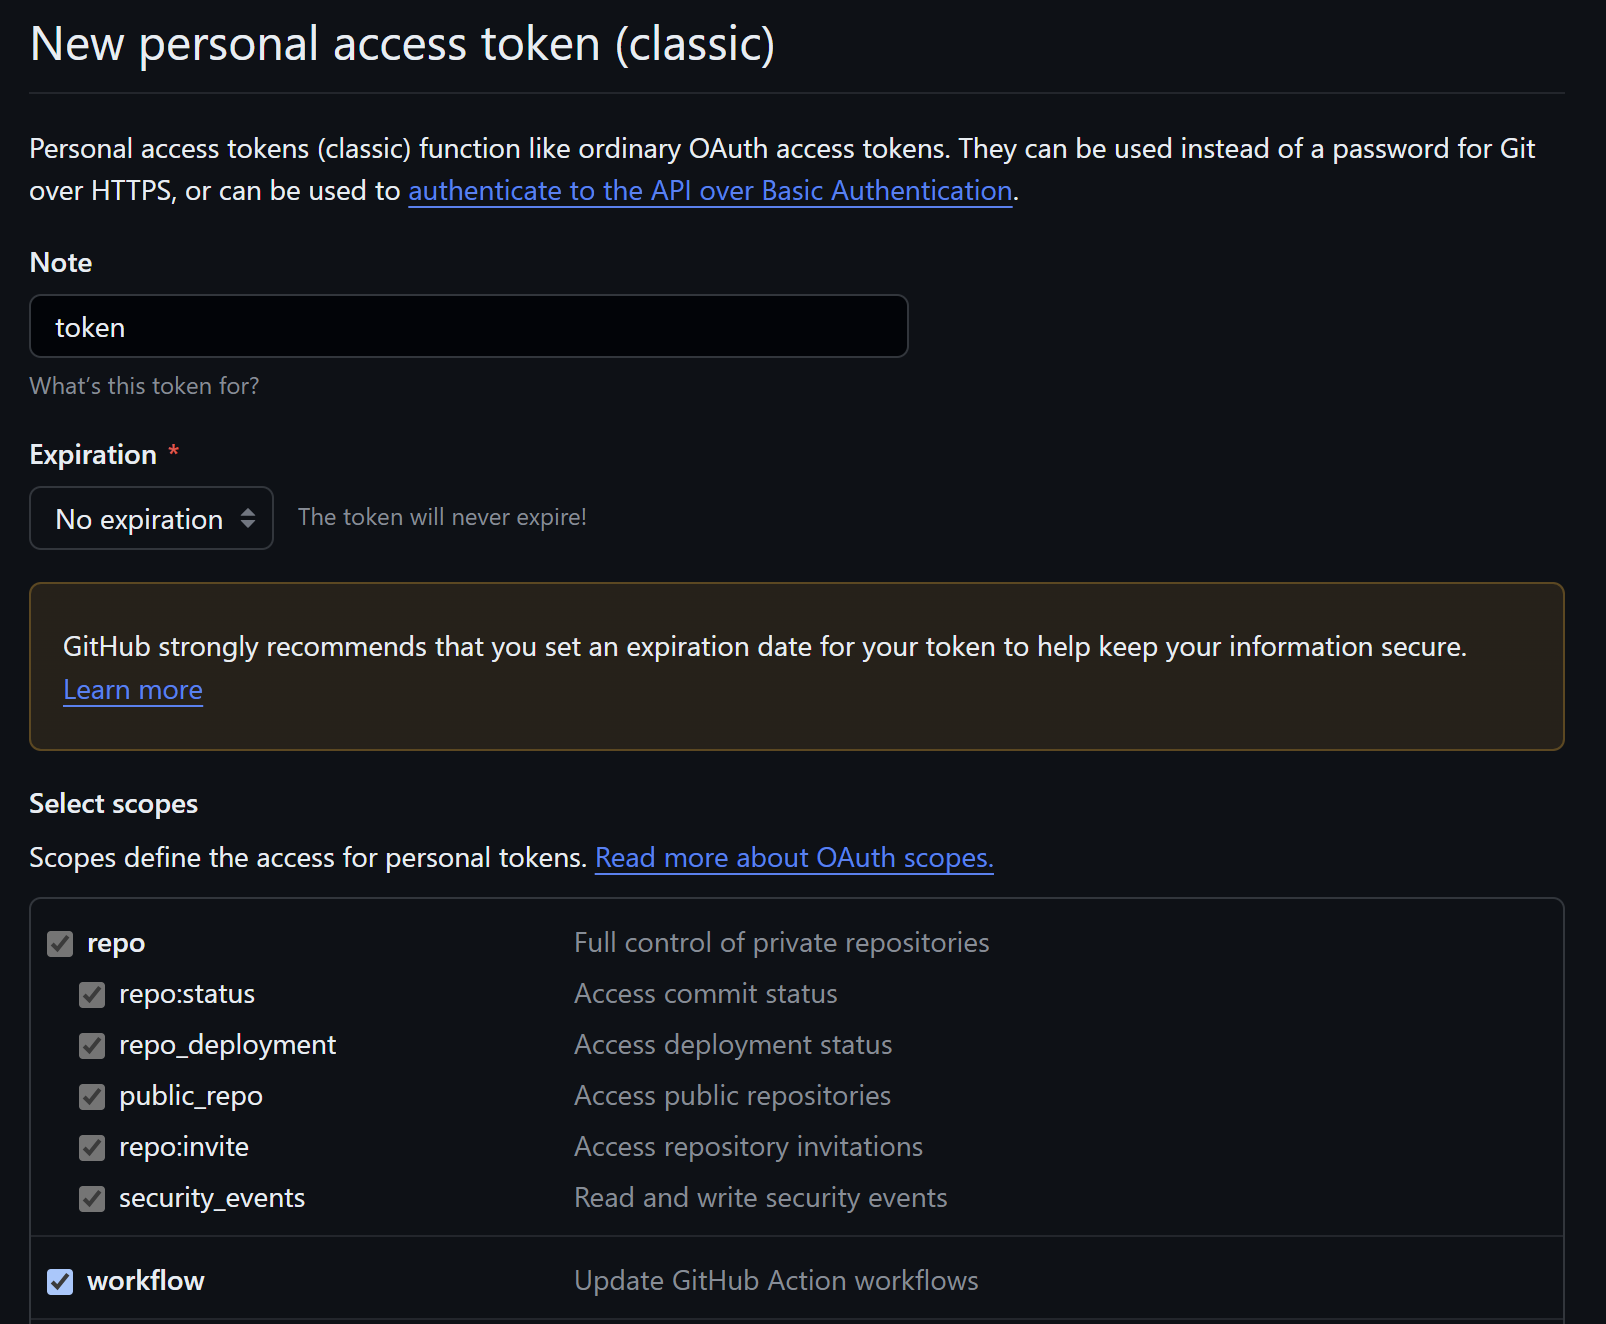Follow the Learn more link
The height and width of the screenshot is (1324, 1606).
(133, 690)
